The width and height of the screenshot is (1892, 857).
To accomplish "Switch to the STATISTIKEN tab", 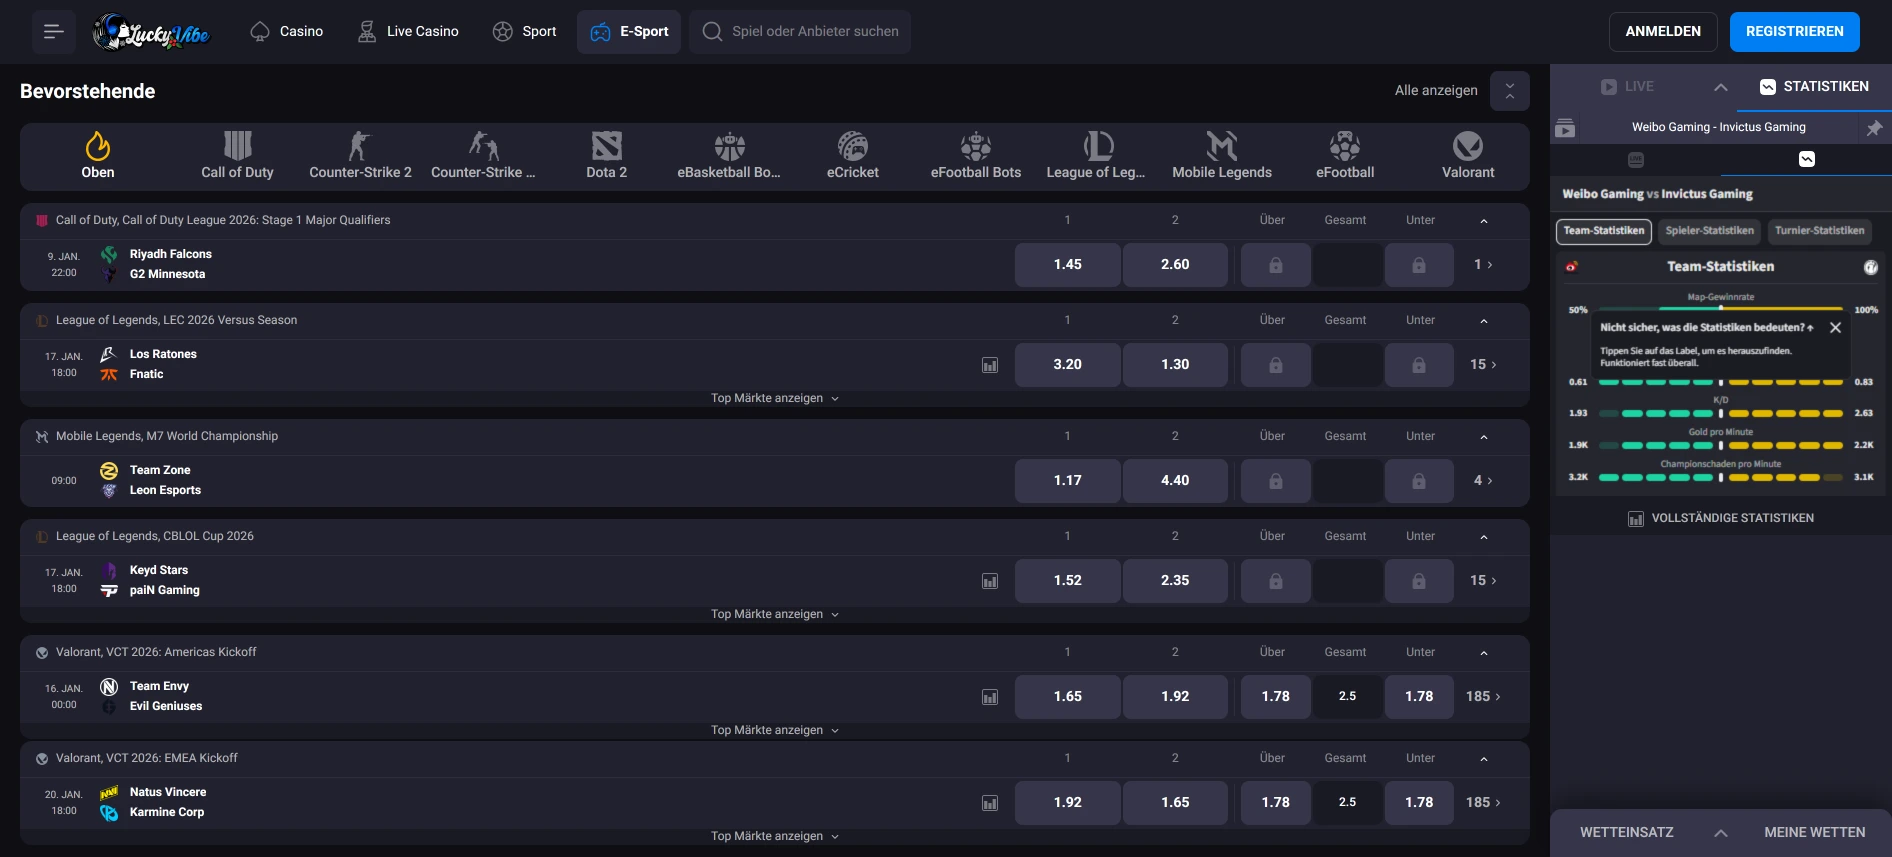I will tap(1814, 87).
